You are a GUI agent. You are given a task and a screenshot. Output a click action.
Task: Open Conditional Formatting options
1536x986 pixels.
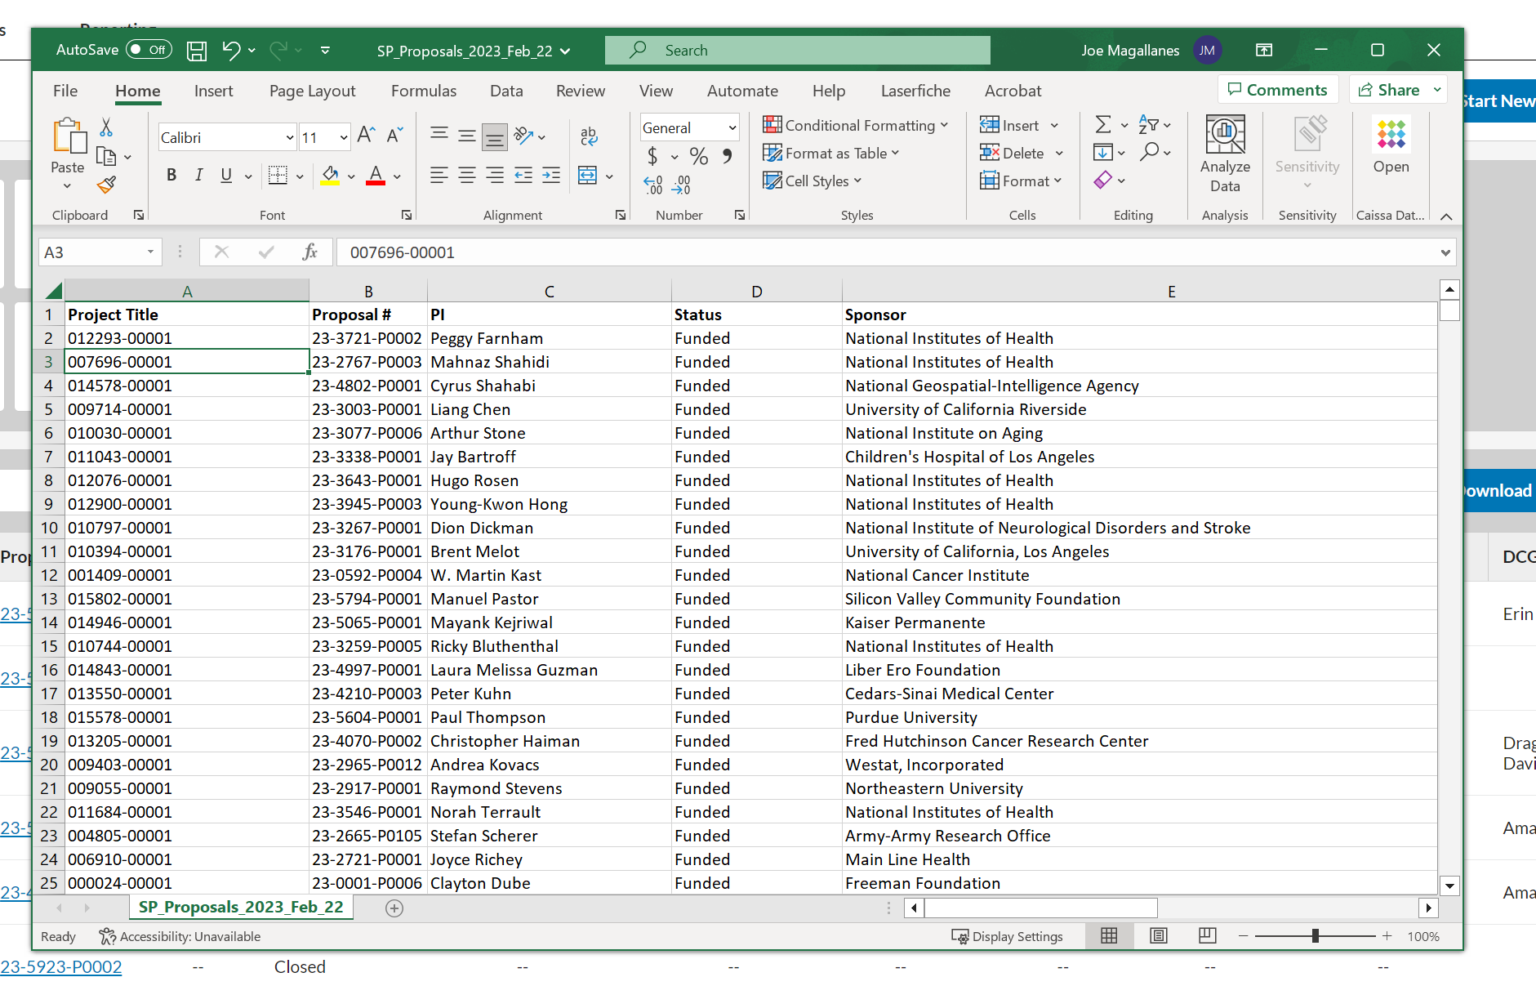click(855, 125)
